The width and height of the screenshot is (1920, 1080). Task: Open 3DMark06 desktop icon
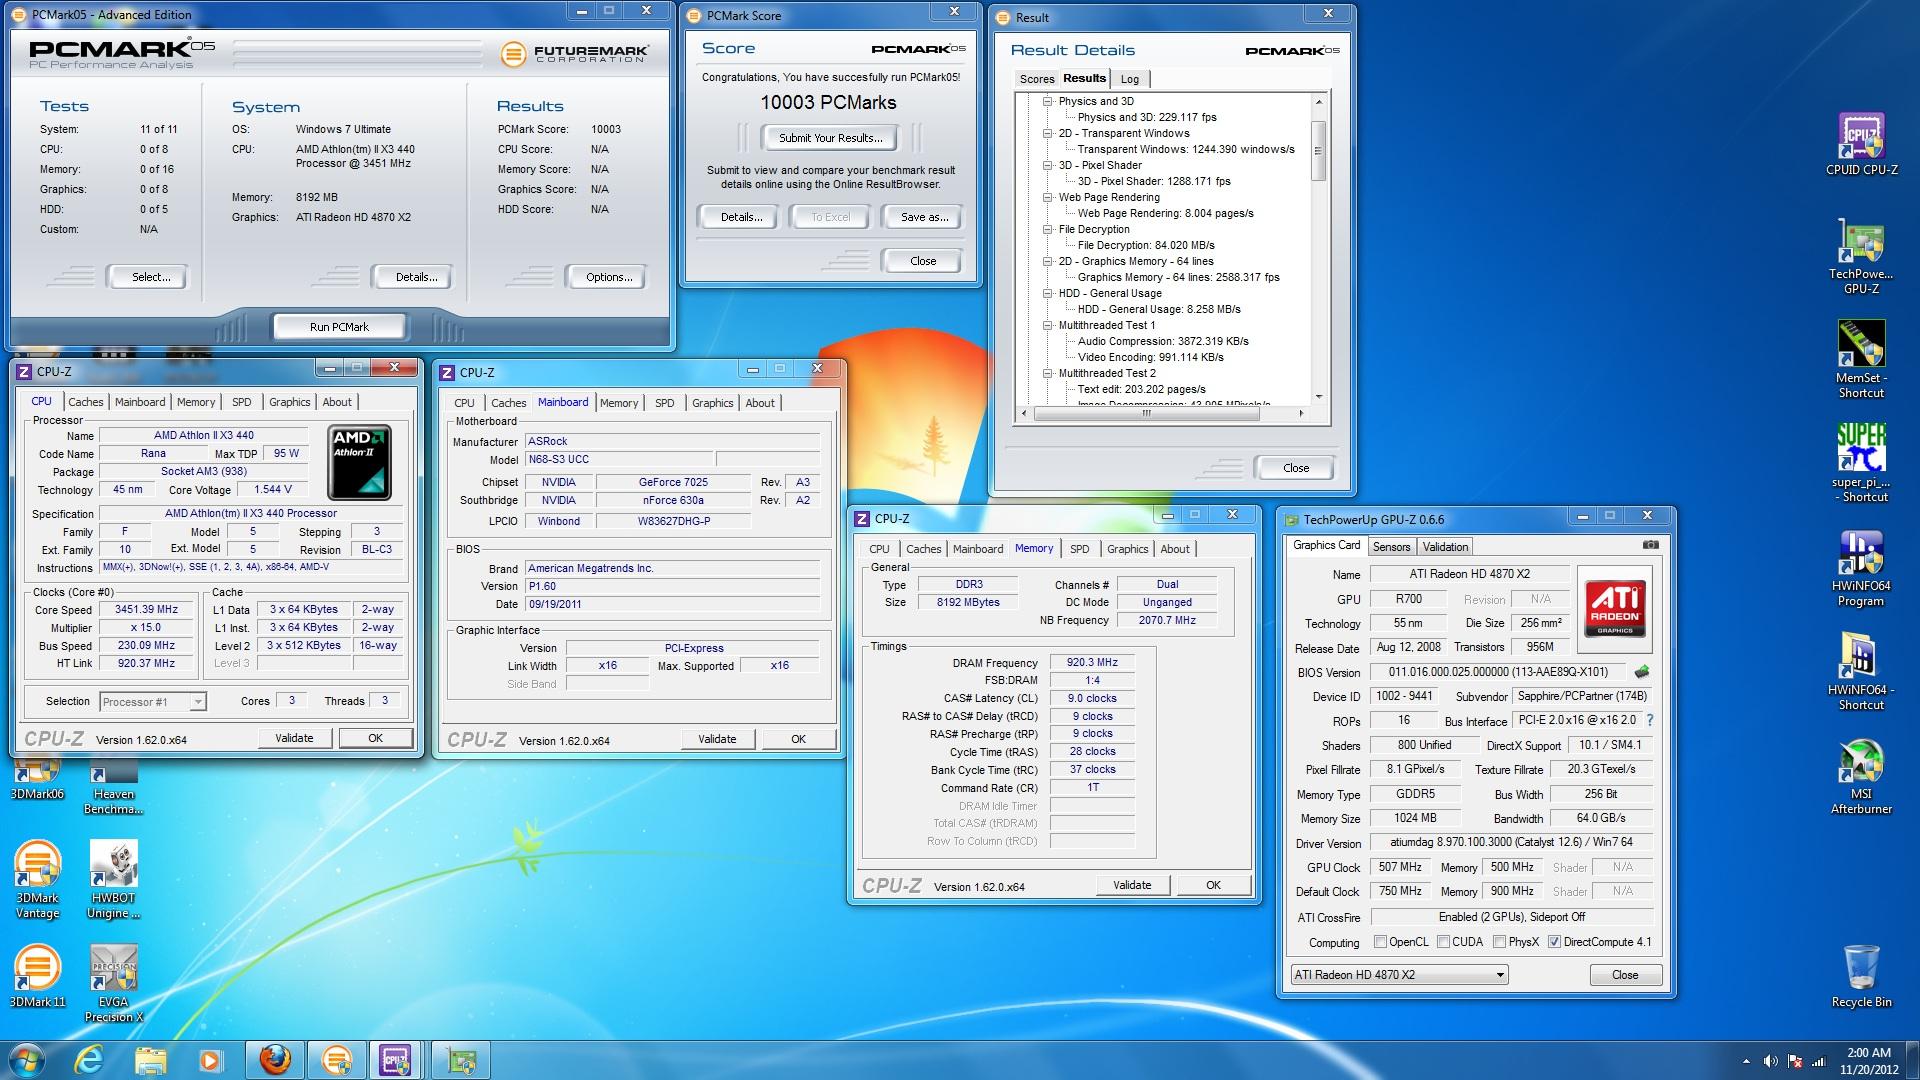37,780
